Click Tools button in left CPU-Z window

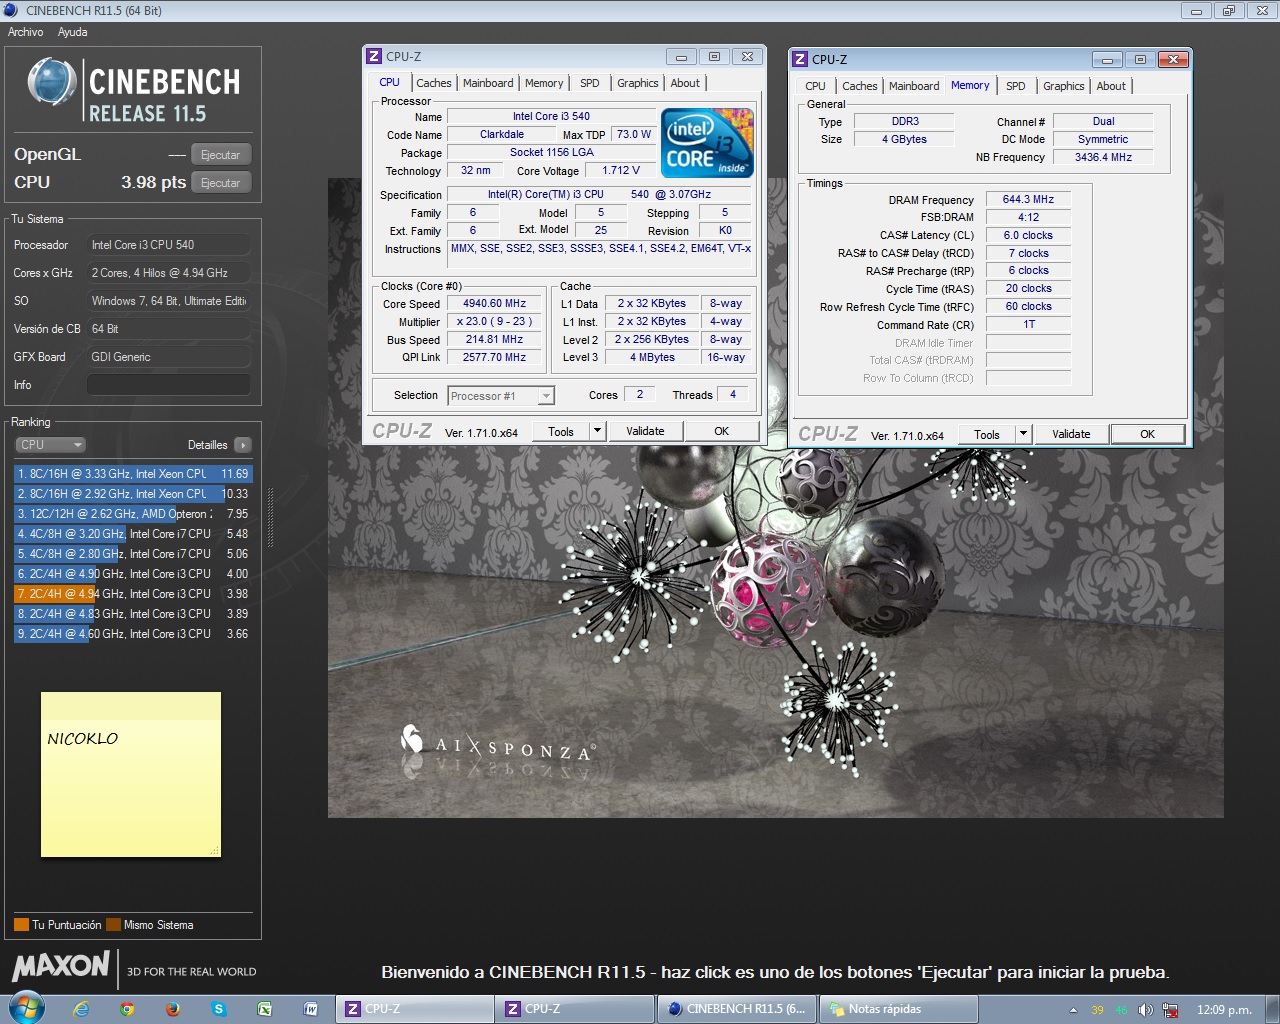561,432
